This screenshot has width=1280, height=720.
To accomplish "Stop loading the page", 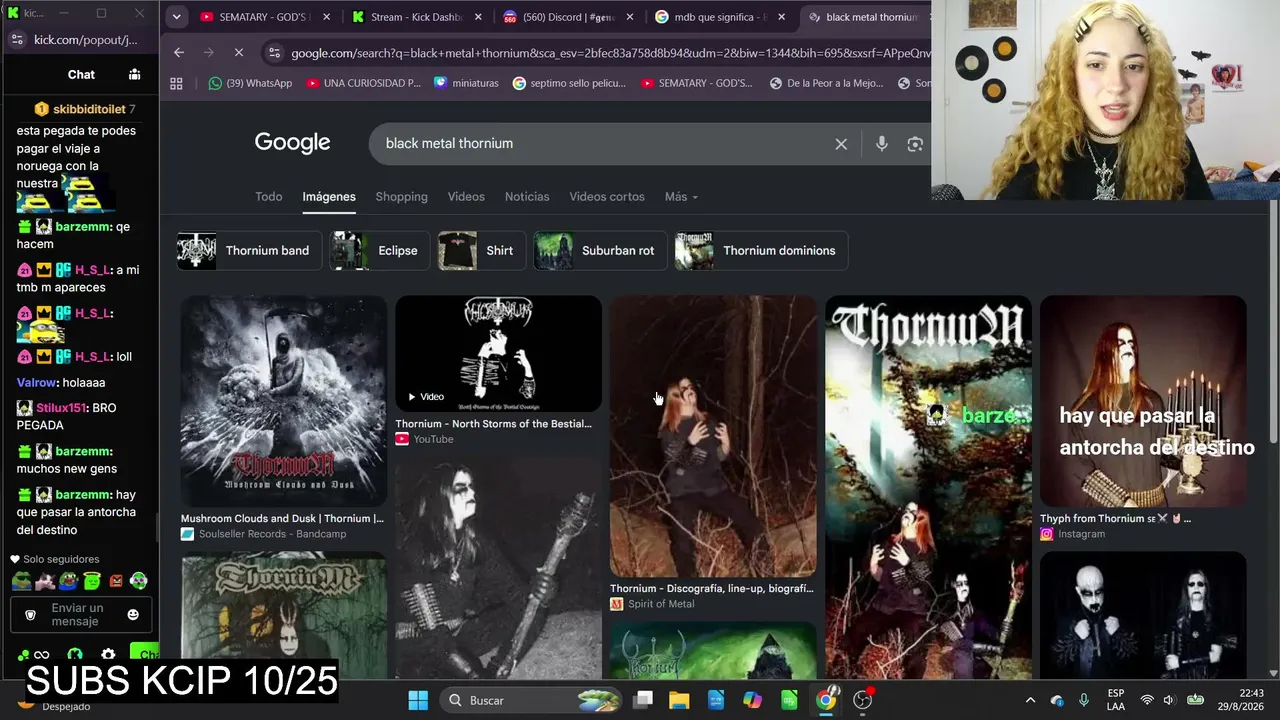I will point(238,52).
